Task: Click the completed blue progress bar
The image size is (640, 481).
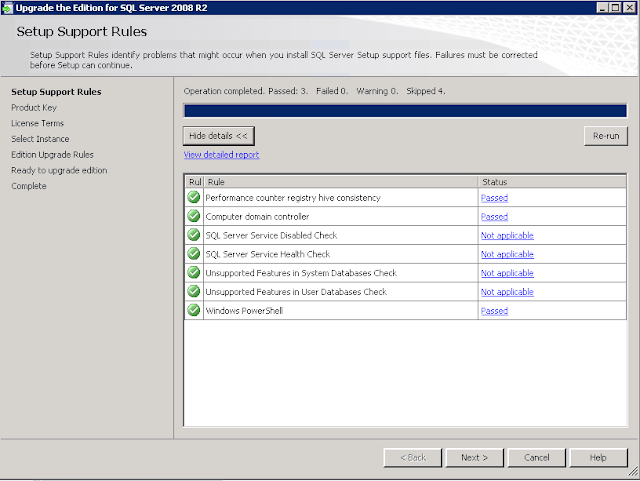Action: (x=405, y=111)
